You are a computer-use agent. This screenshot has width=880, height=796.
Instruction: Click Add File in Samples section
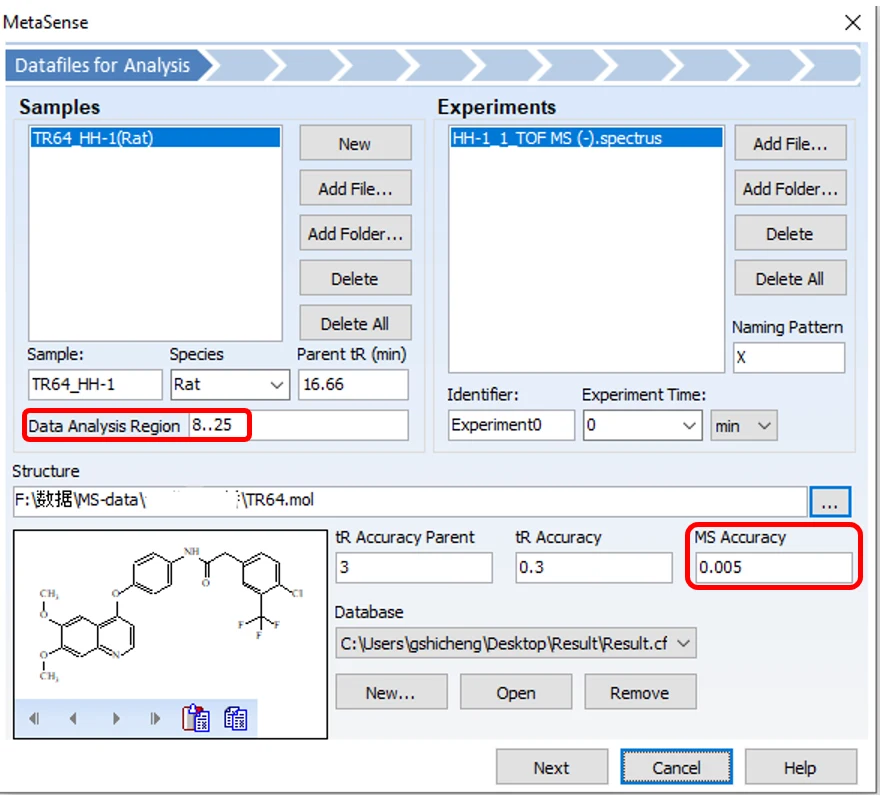(355, 189)
